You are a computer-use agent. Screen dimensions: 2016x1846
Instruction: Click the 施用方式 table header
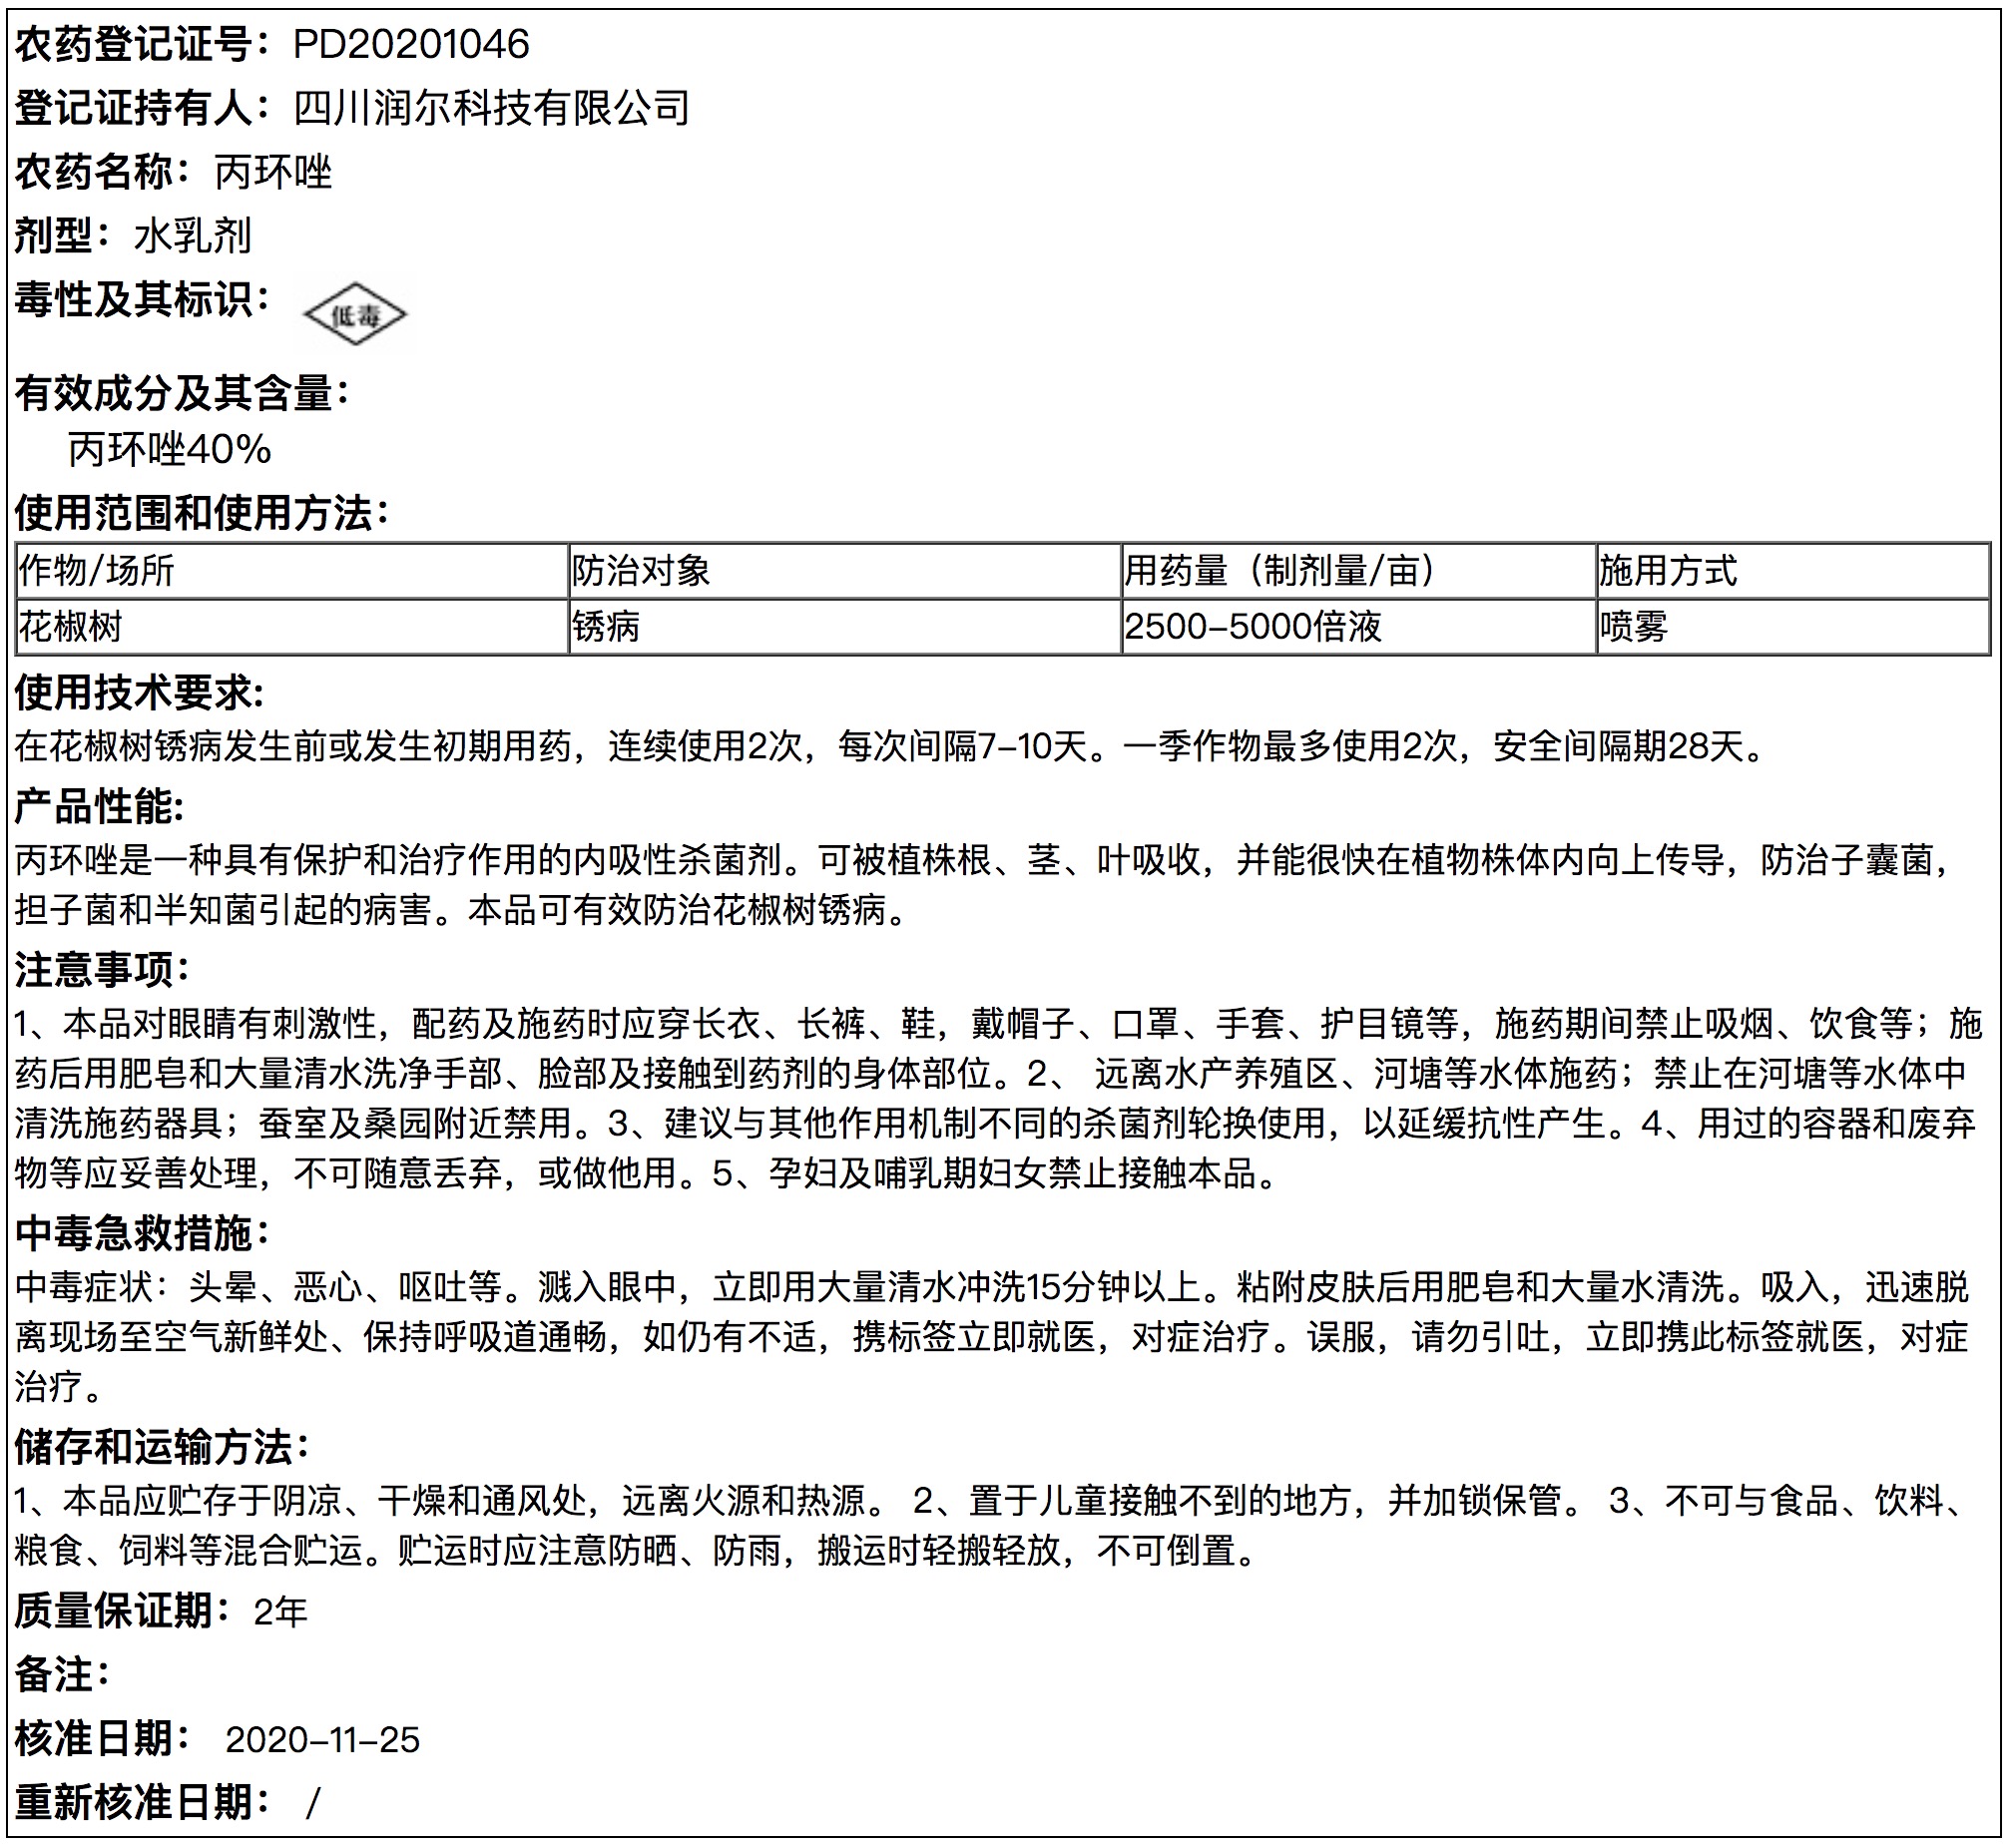coord(1667,571)
